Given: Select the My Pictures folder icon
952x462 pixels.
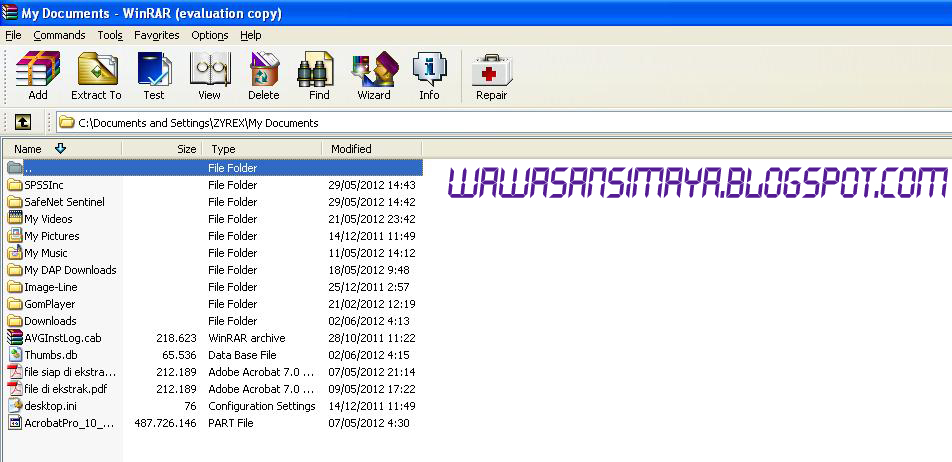Looking at the screenshot, I should click(x=15, y=236).
